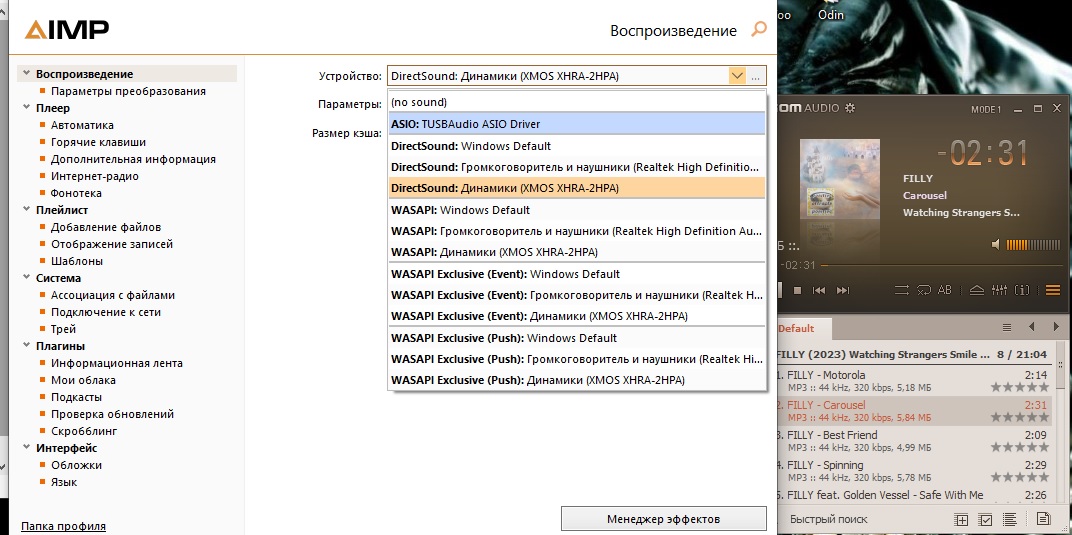Collapse the Воспроизведение tree section
Viewport: 1072px width, 535px height.
[x=27, y=73]
